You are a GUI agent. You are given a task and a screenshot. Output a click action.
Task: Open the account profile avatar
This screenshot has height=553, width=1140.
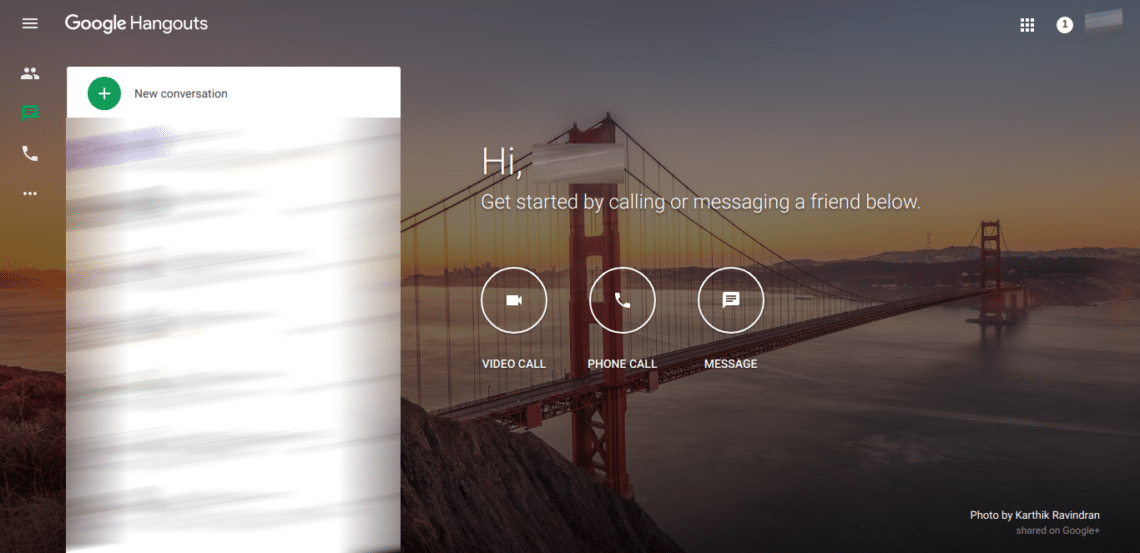1104,24
